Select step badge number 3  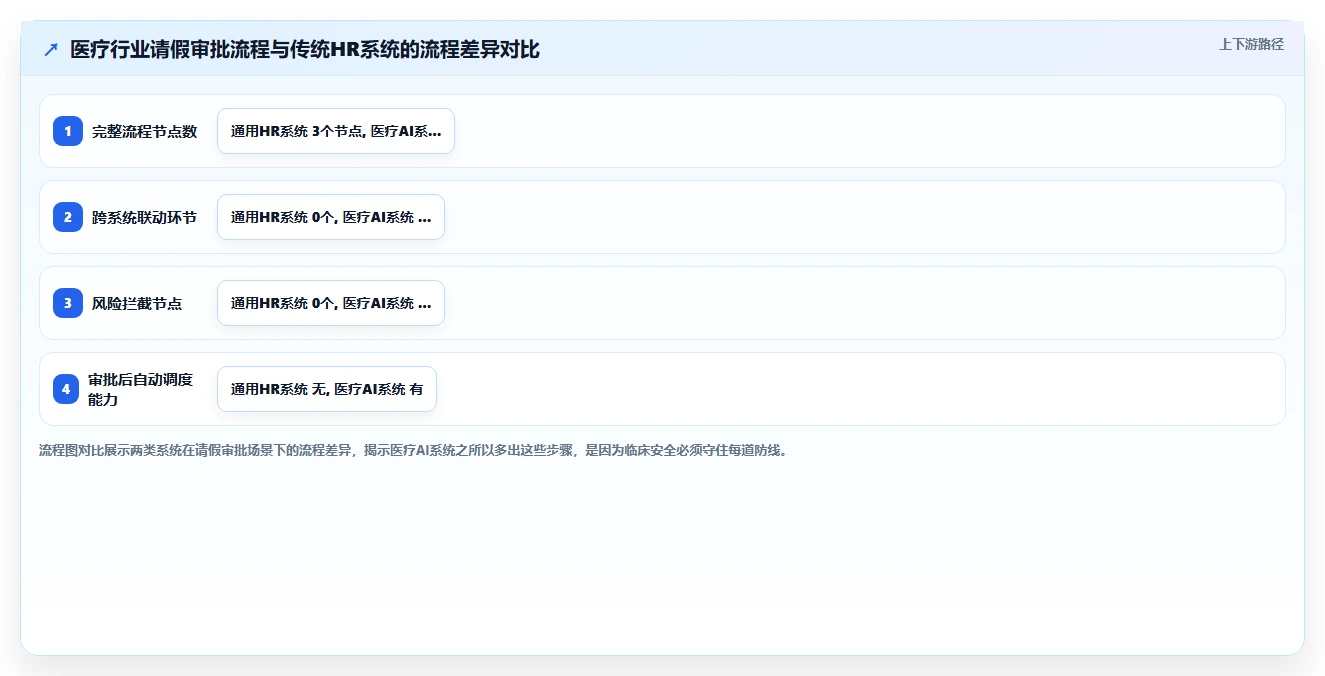(68, 303)
